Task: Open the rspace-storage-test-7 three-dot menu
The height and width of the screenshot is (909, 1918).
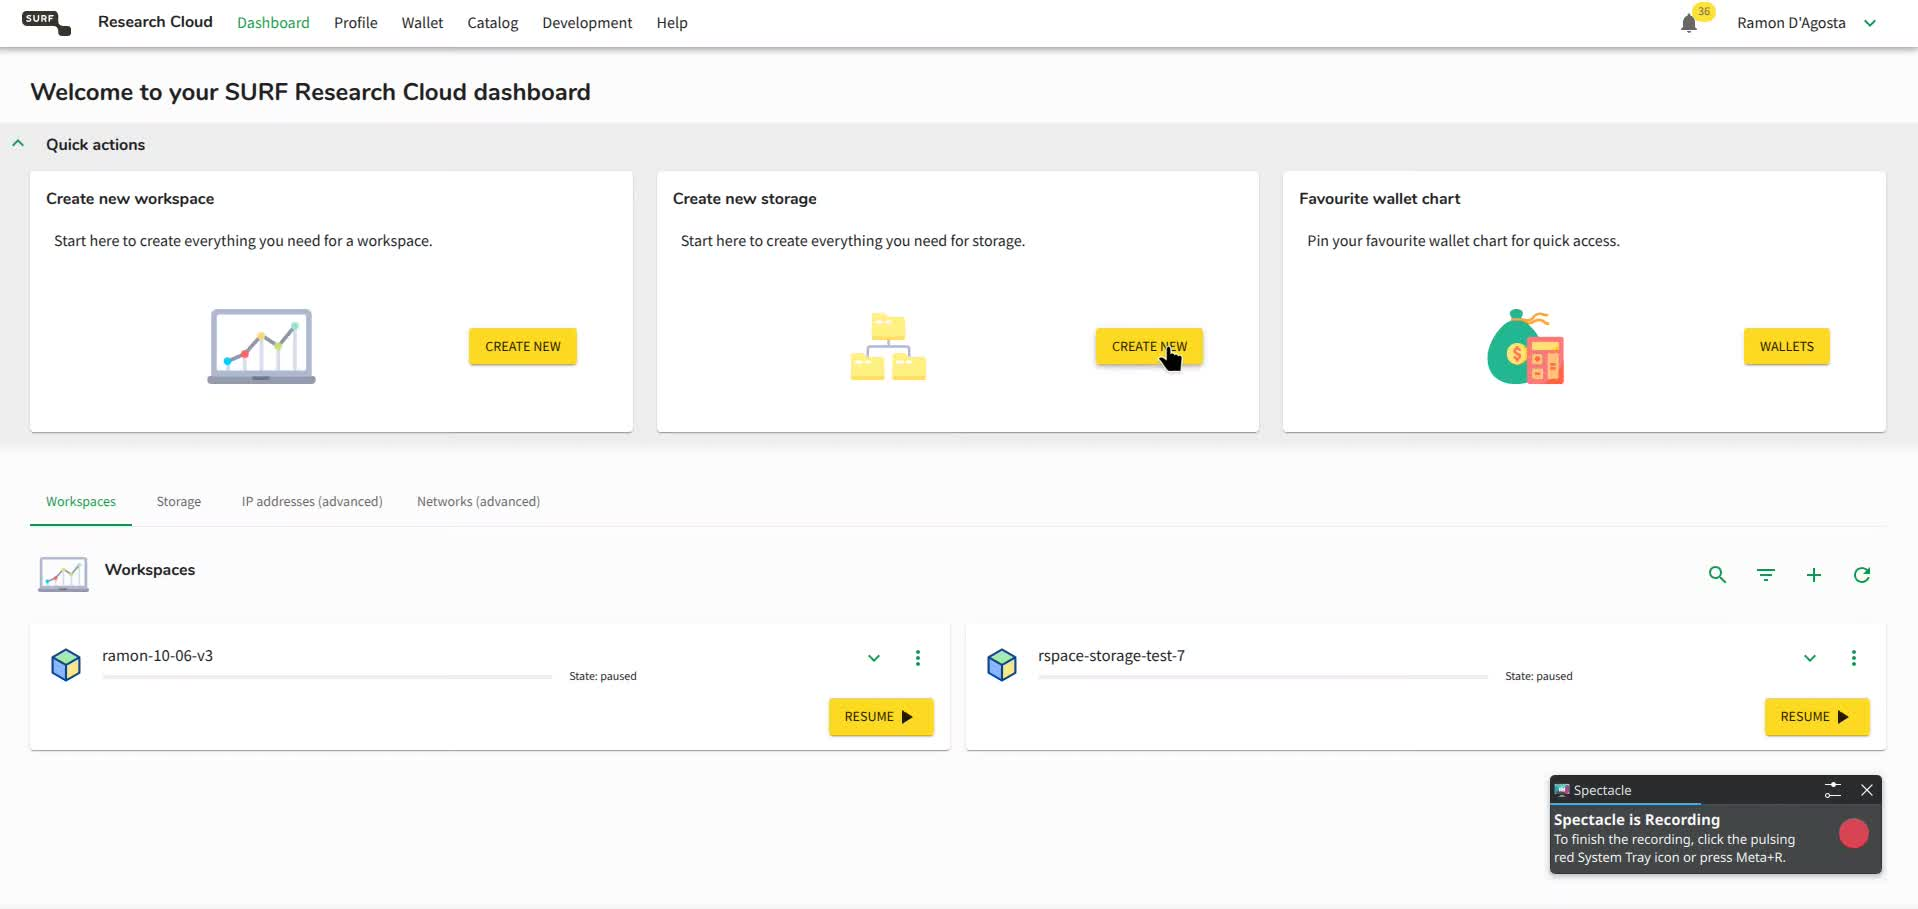Action: tap(1854, 658)
